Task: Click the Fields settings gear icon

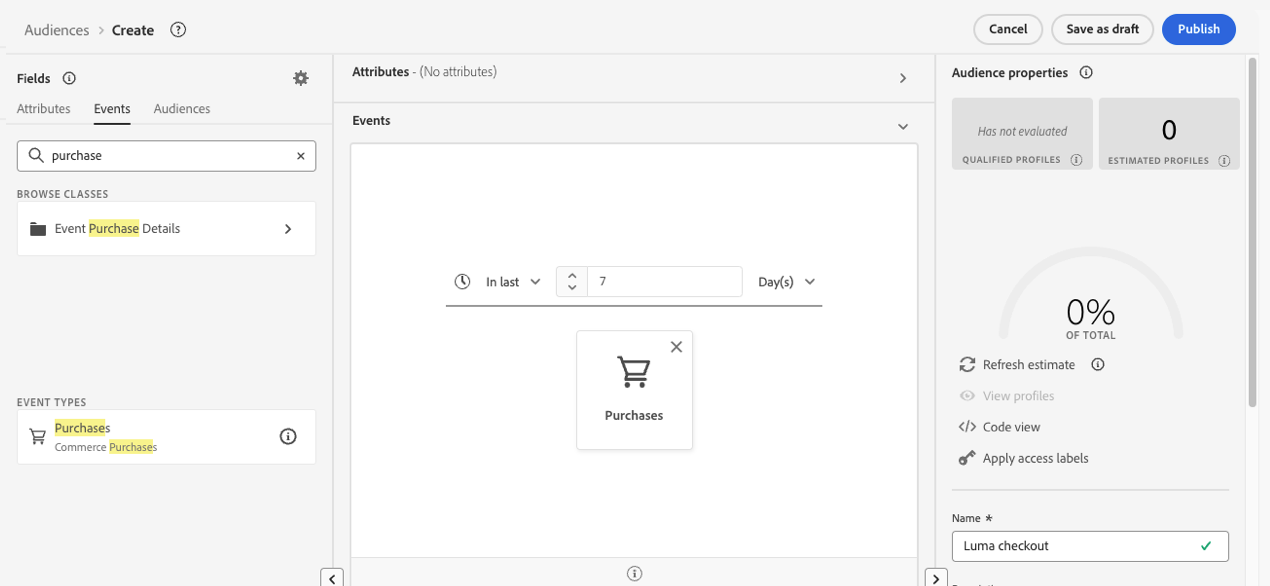Action: (301, 78)
